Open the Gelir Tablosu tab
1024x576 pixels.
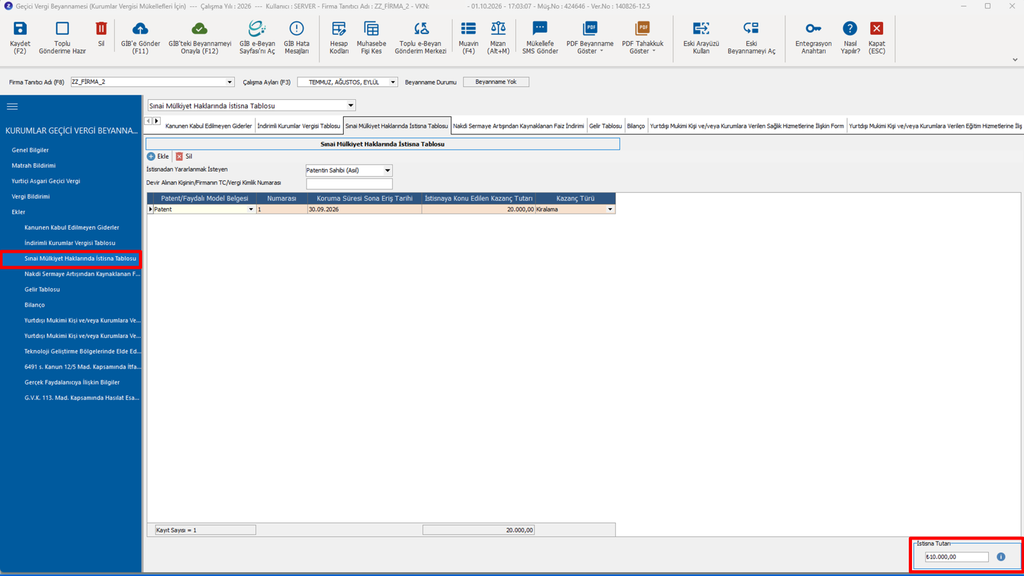point(605,126)
